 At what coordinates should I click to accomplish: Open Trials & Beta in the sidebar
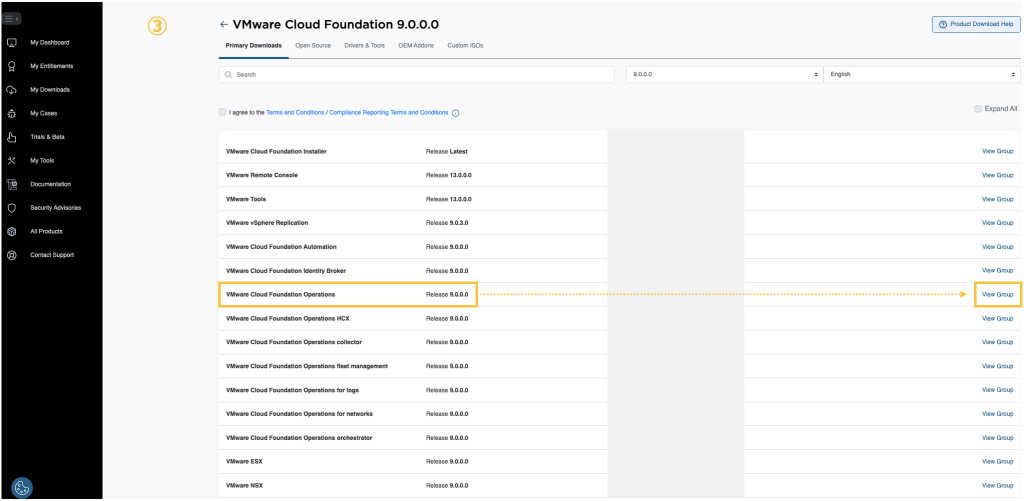coord(47,137)
